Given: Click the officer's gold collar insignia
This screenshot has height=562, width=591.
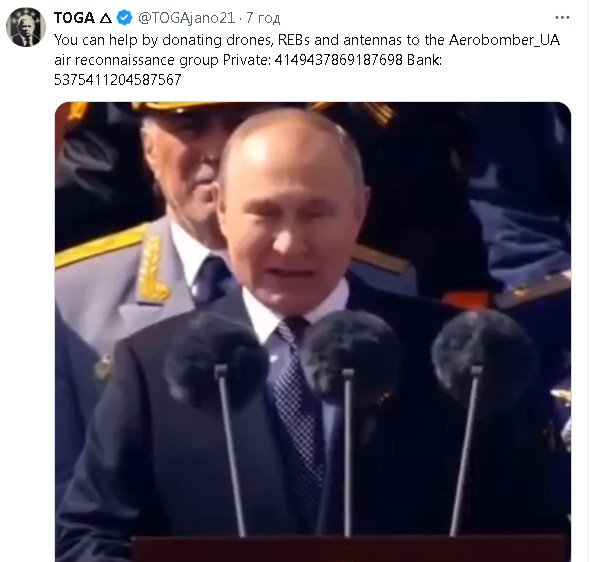Looking at the screenshot, I should [153, 270].
